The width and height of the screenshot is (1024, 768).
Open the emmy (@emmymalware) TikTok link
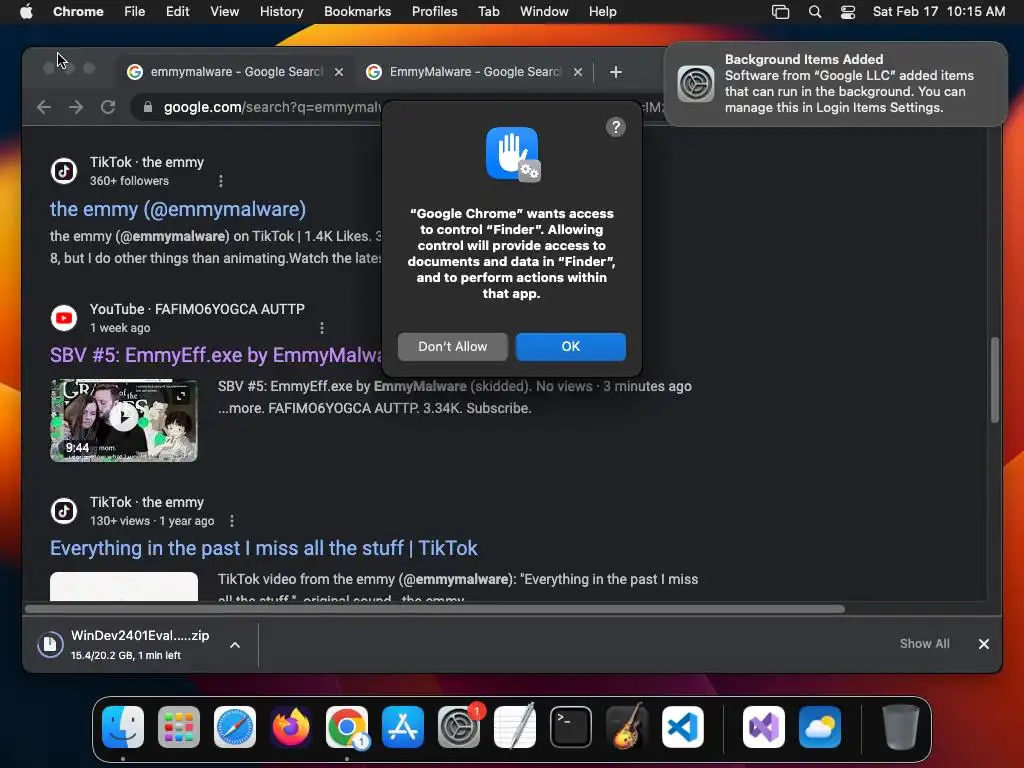(178, 209)
